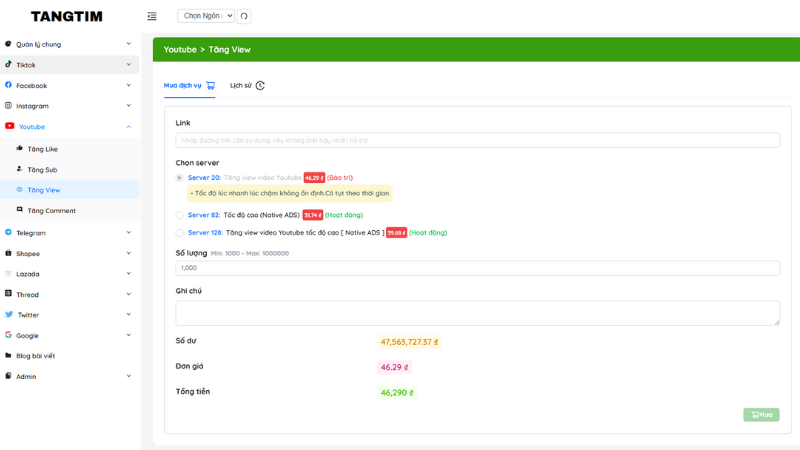This screenshot has width=800, height=450.
Task: Click the Facebook icon in sidebar
Action: [x=9, y=85]
